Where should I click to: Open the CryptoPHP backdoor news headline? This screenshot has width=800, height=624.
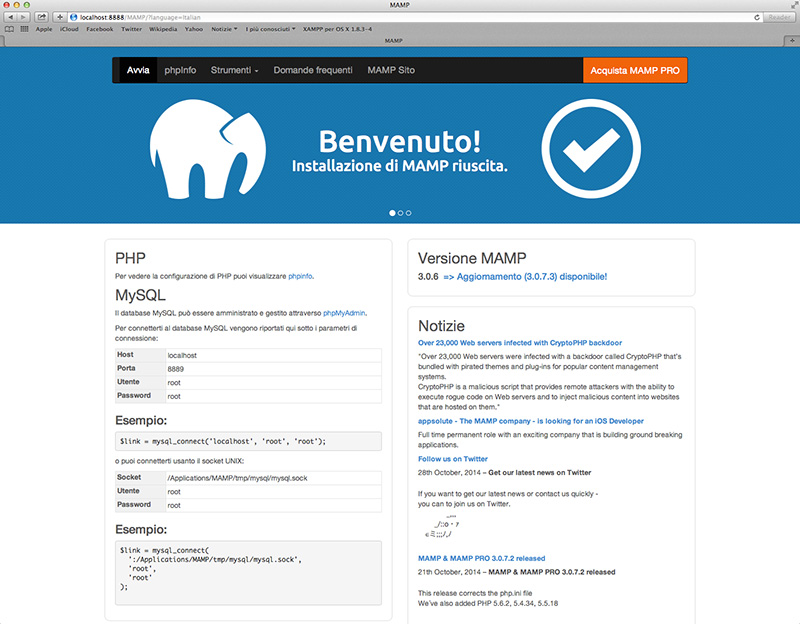520,343
